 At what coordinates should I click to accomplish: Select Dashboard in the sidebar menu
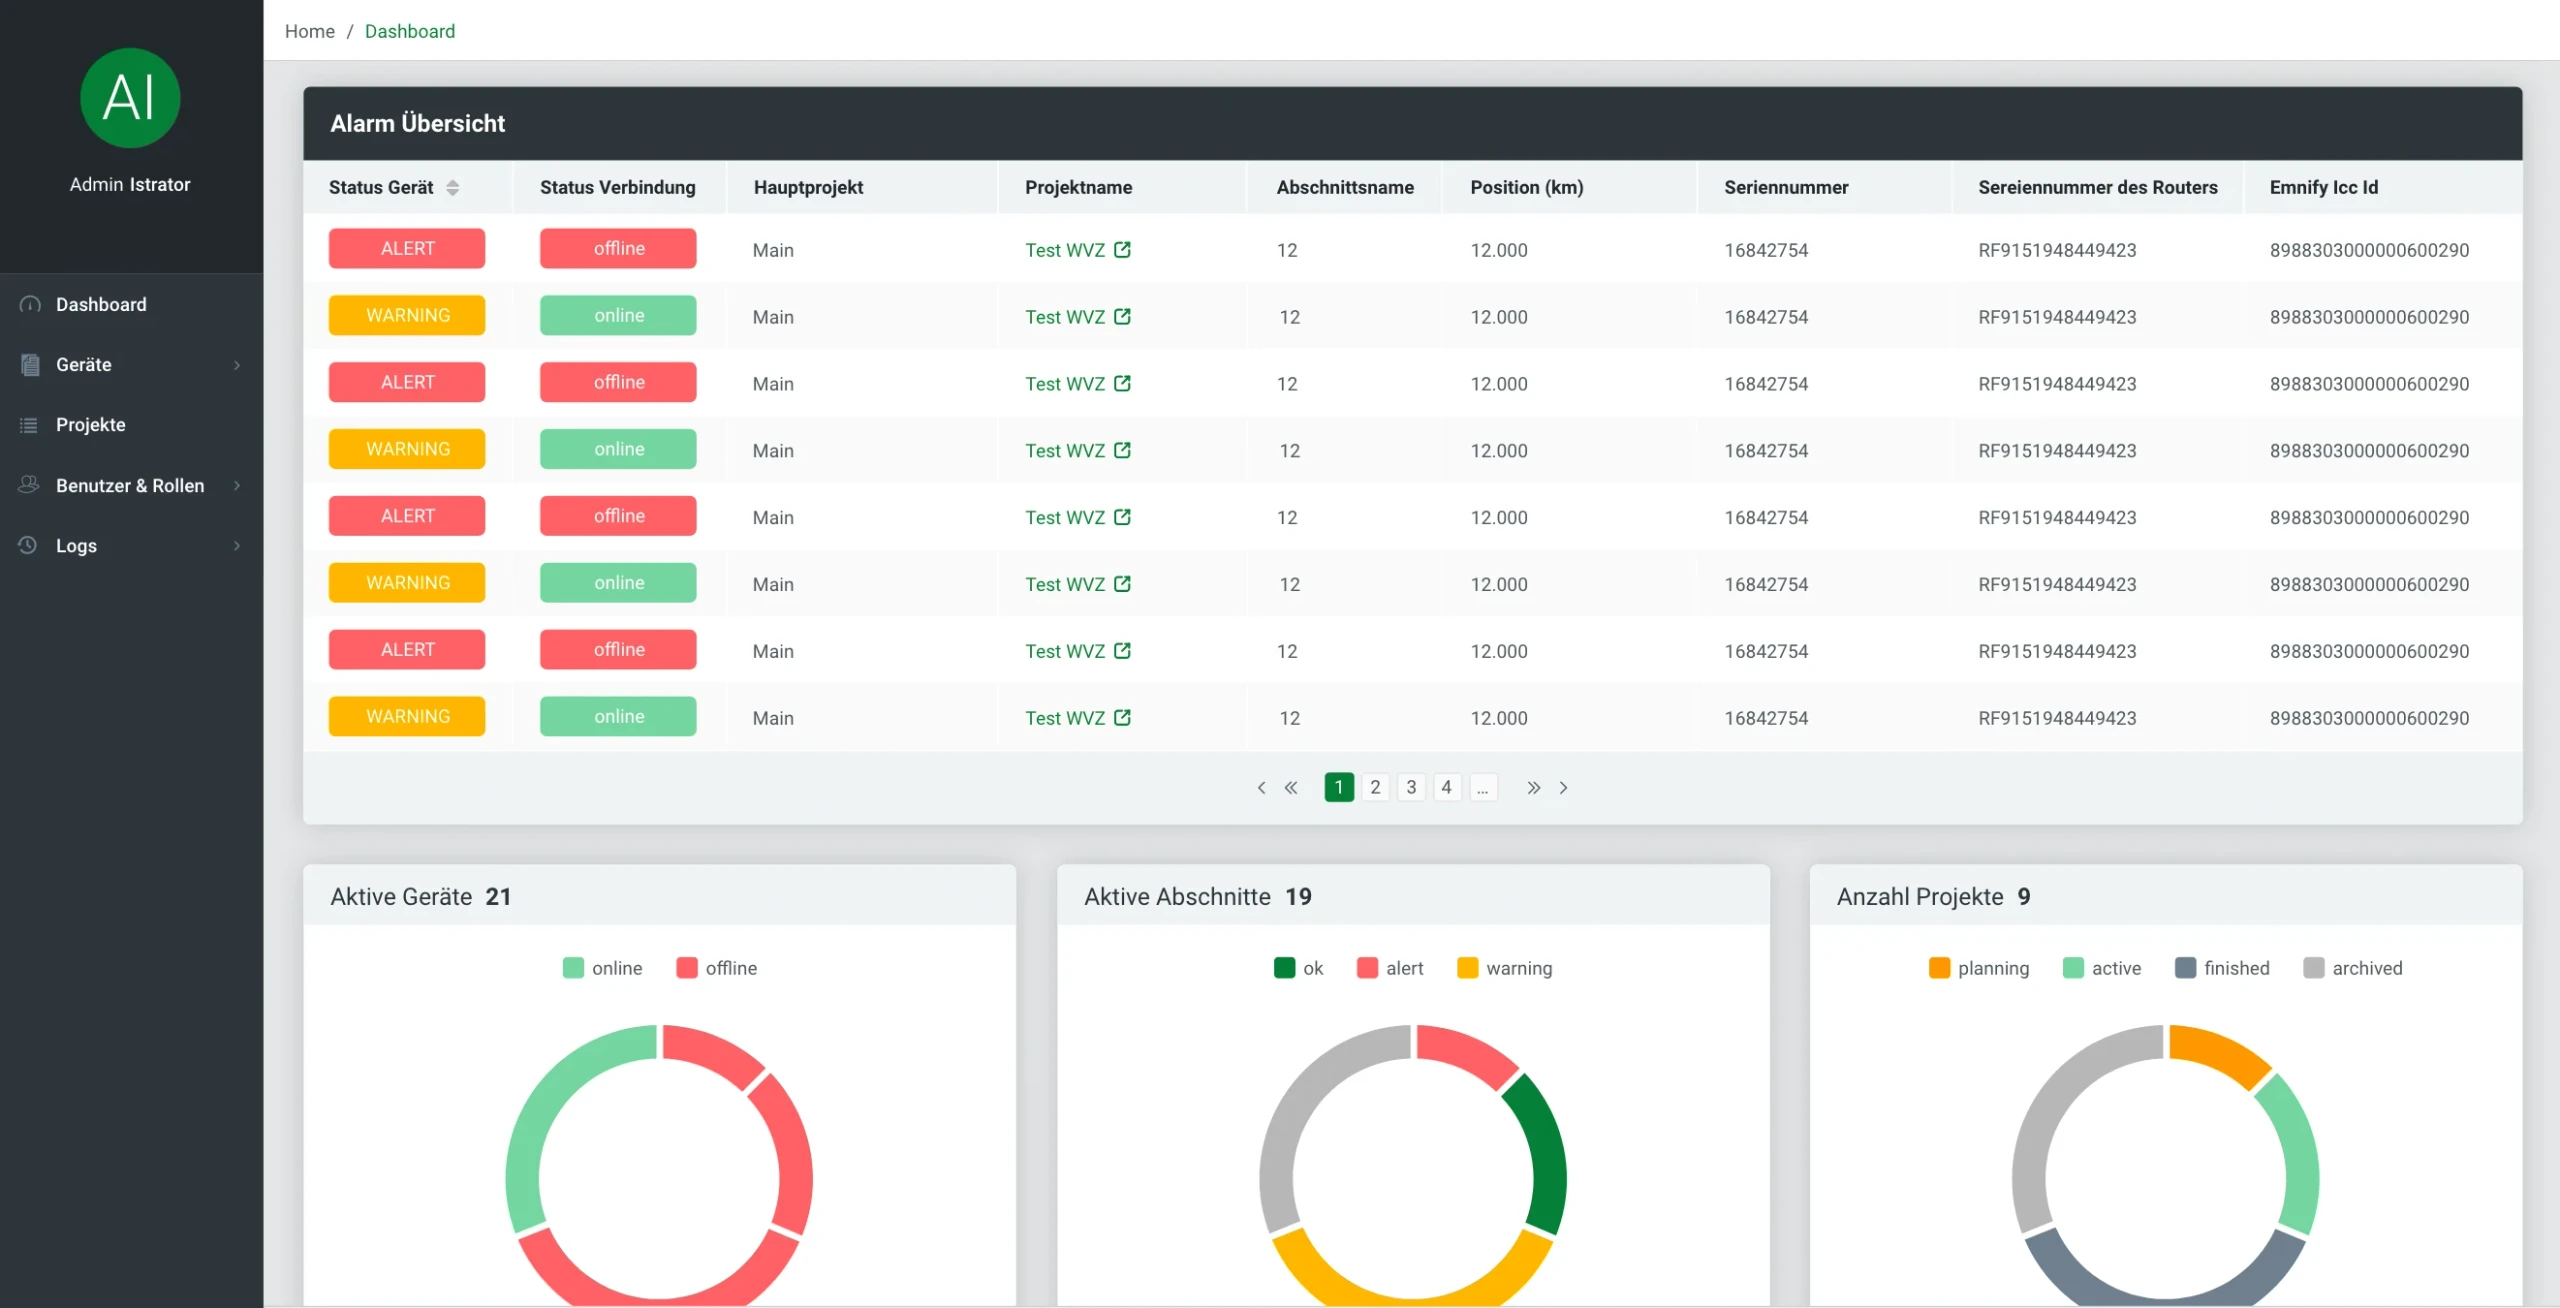tap(100, 304)
